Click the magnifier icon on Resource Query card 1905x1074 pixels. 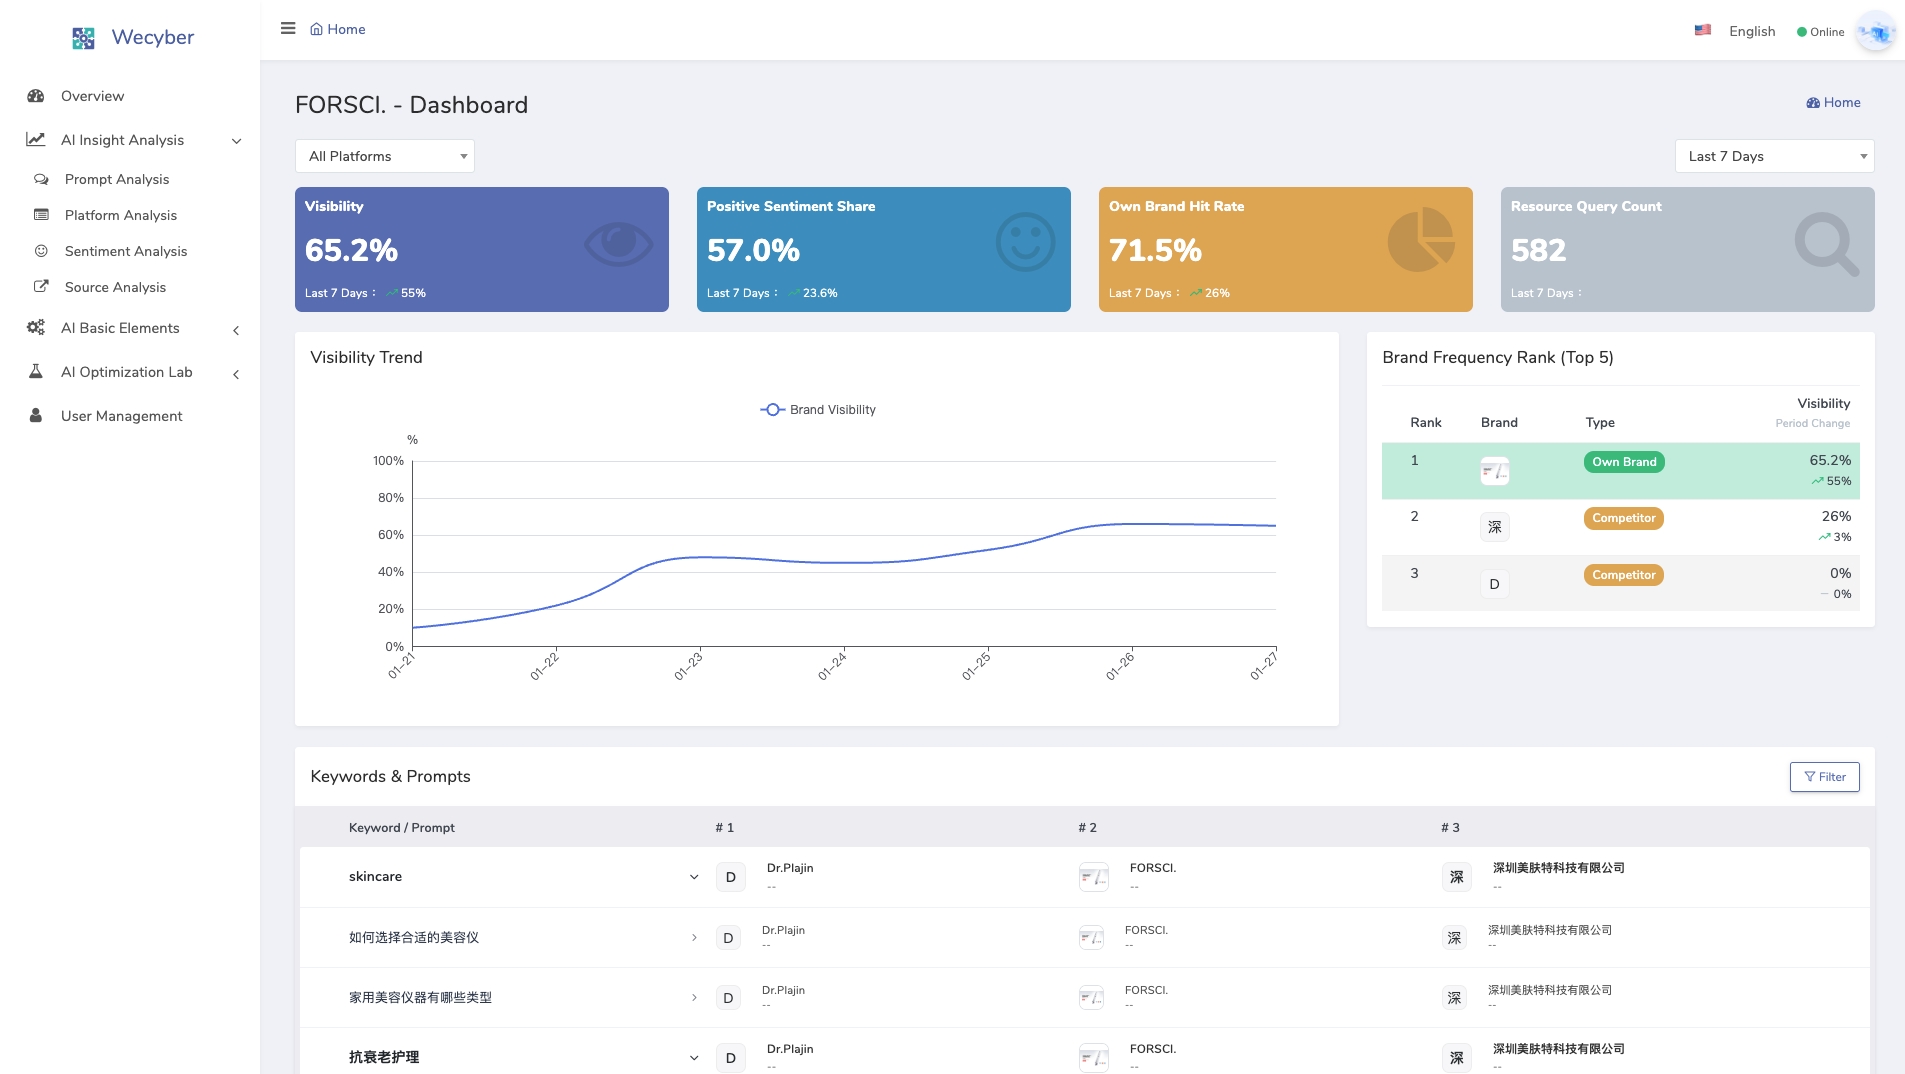click(1826, 244)
